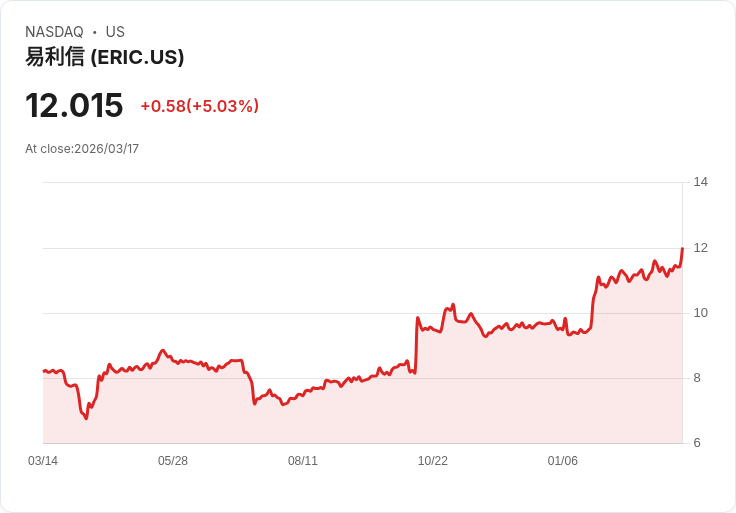Select the 01/06 date on x-axis
Image resolution: width=736 pixels, height=513 pixels.
coord(563,461)
